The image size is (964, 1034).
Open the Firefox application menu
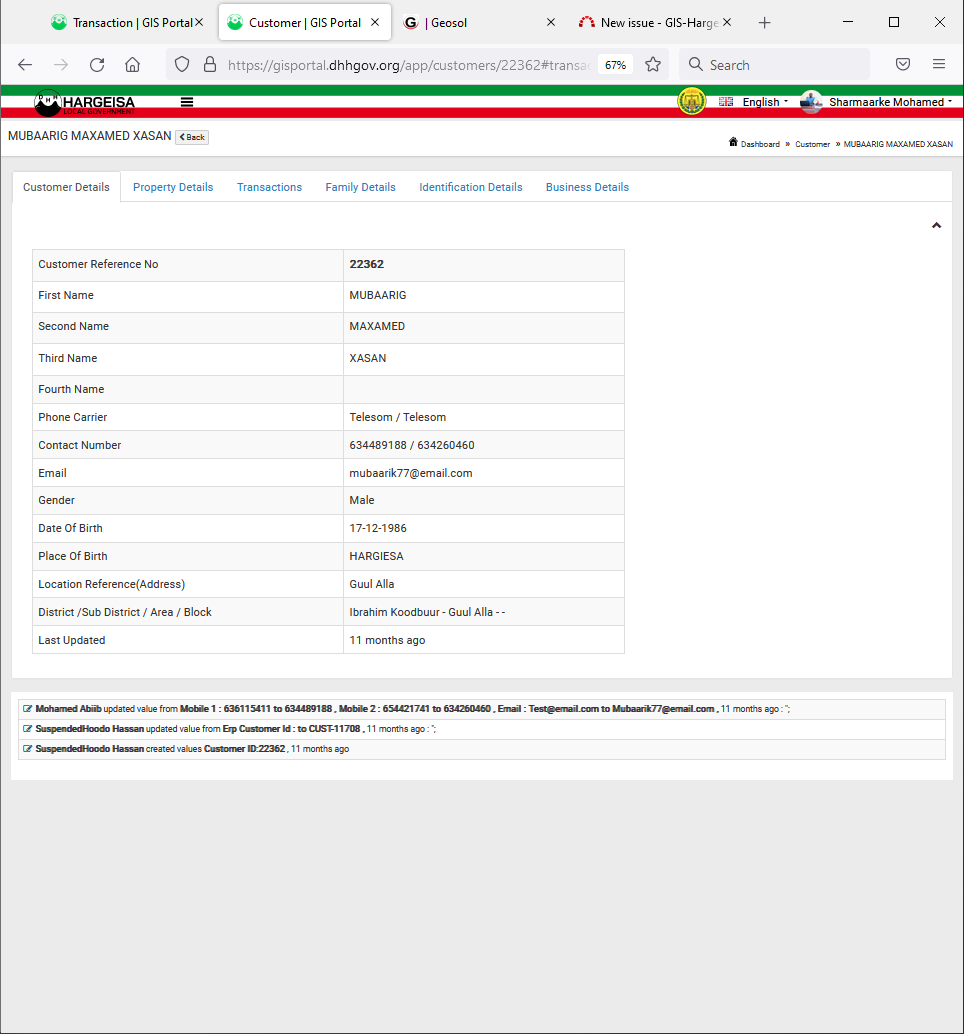pos(939,65)
